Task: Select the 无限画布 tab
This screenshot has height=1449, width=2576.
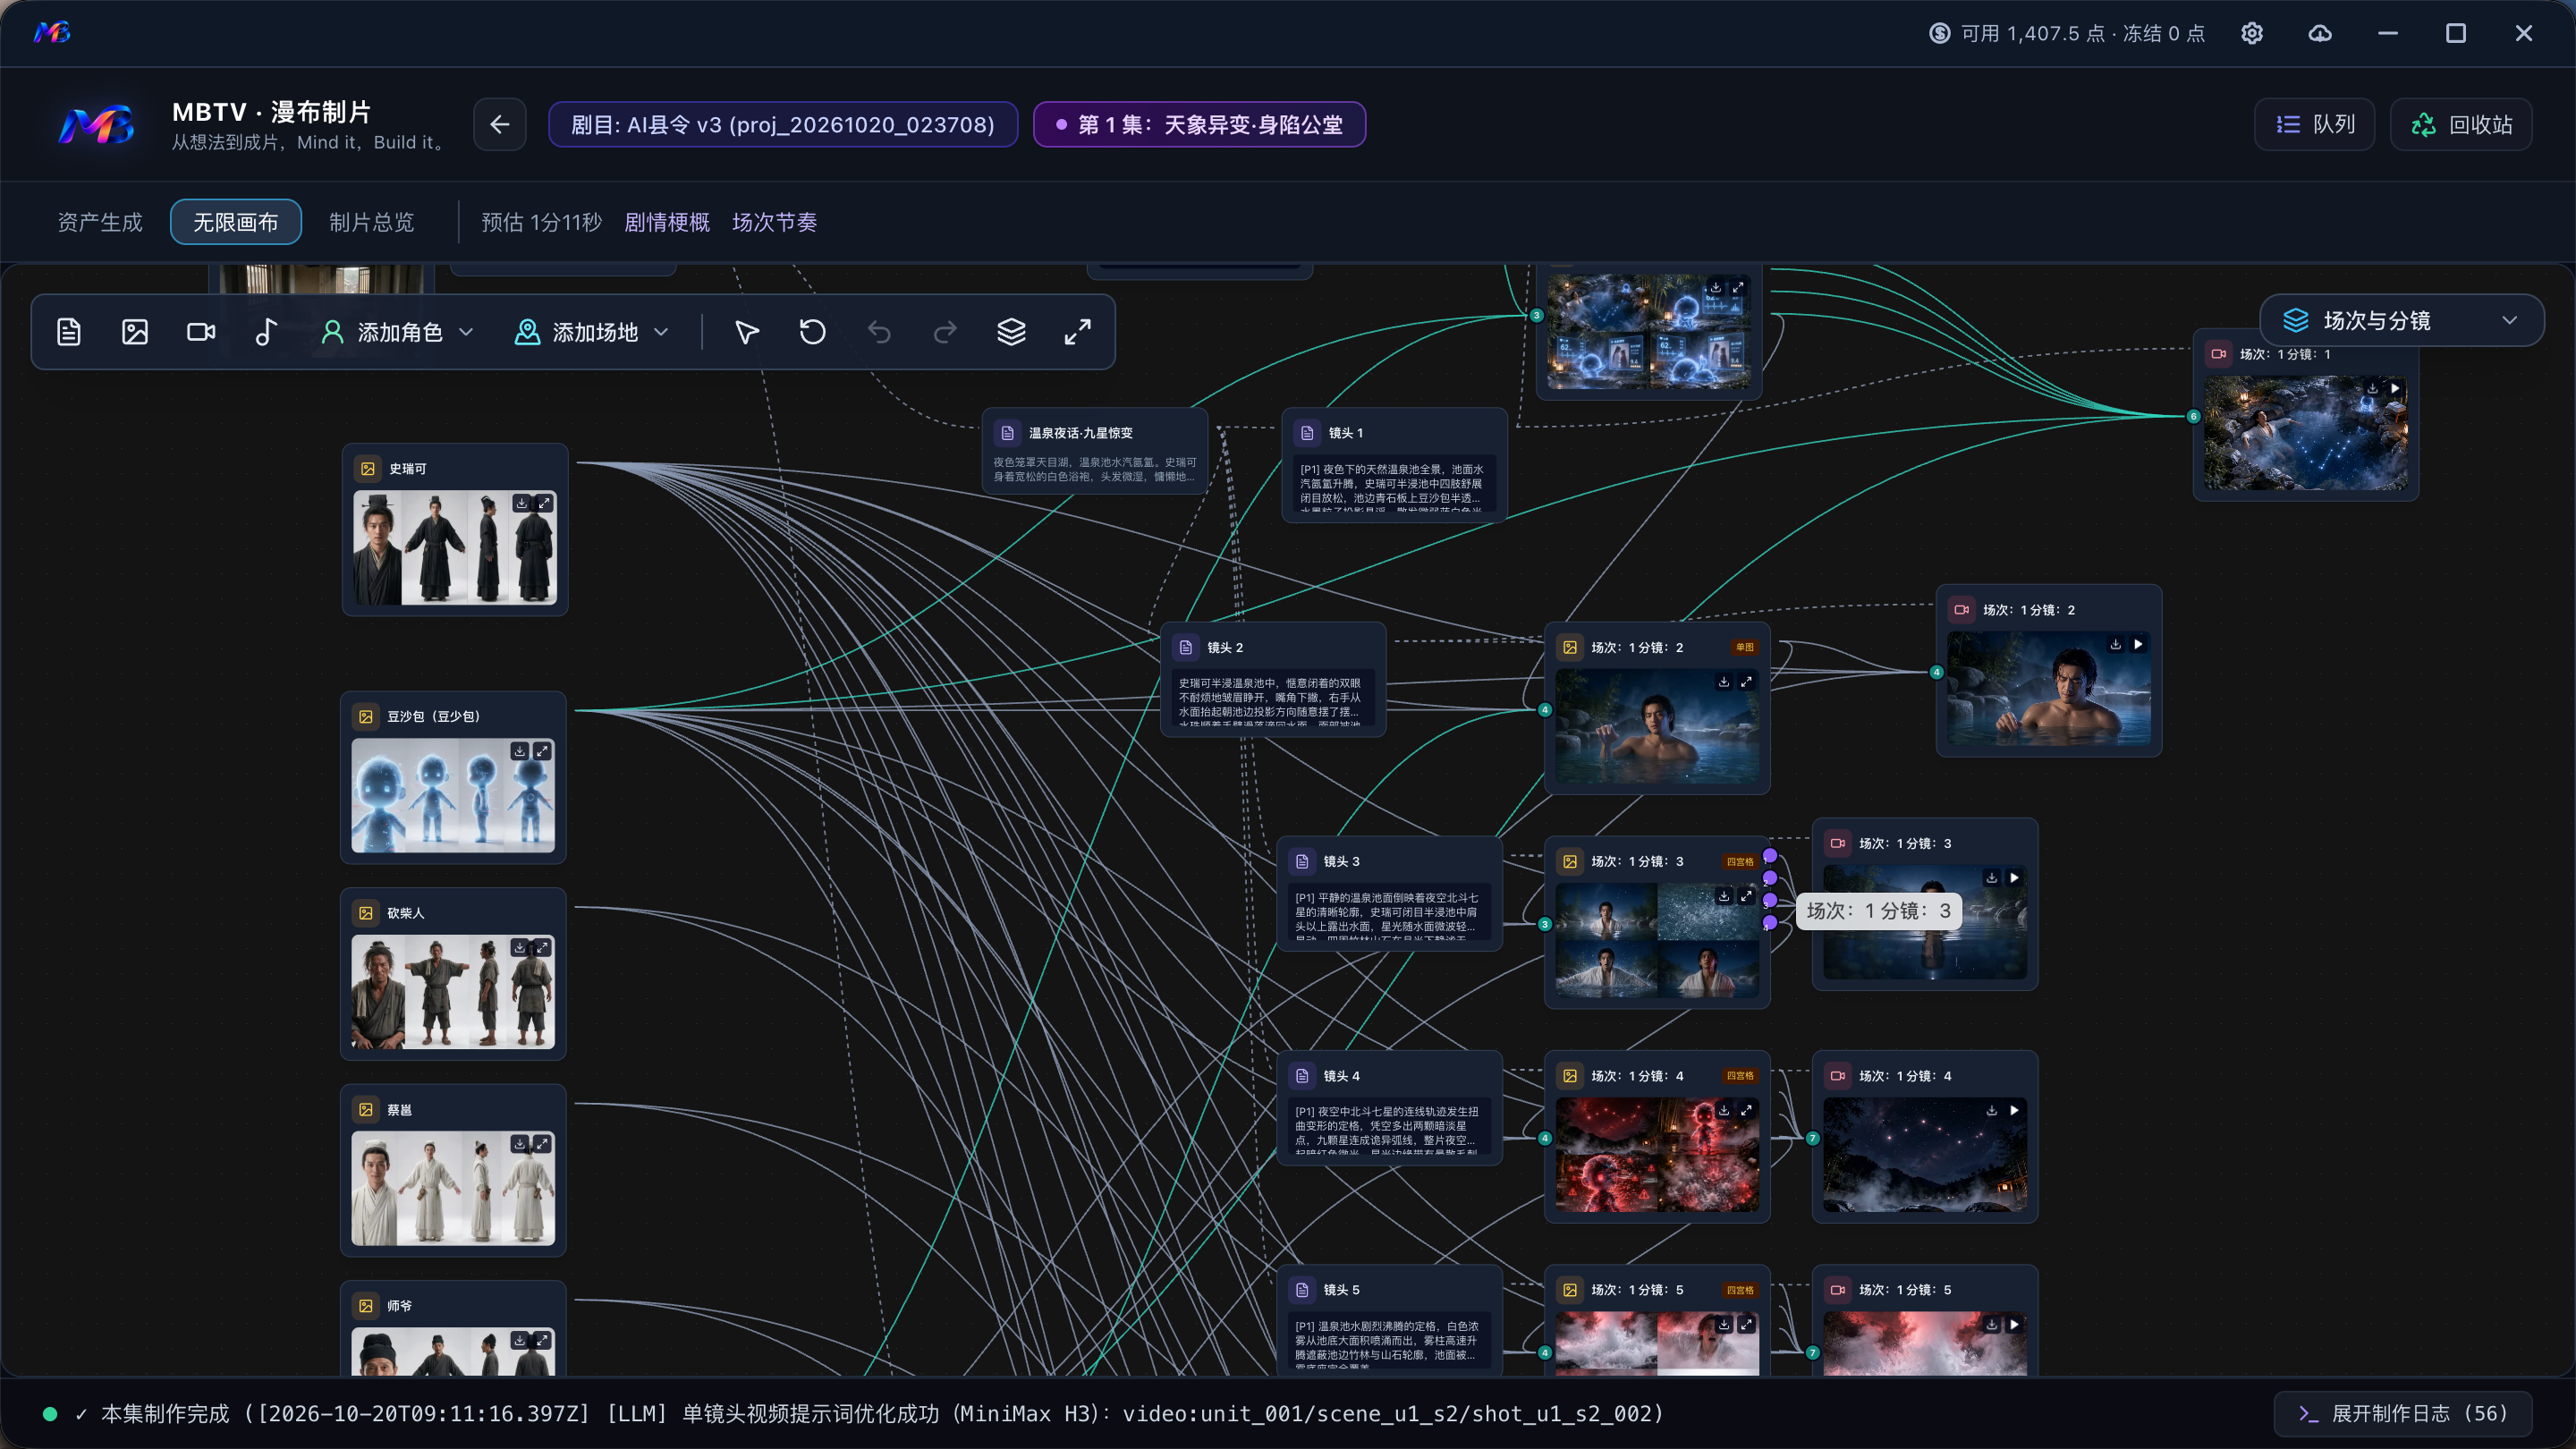Action: [236, 222]
